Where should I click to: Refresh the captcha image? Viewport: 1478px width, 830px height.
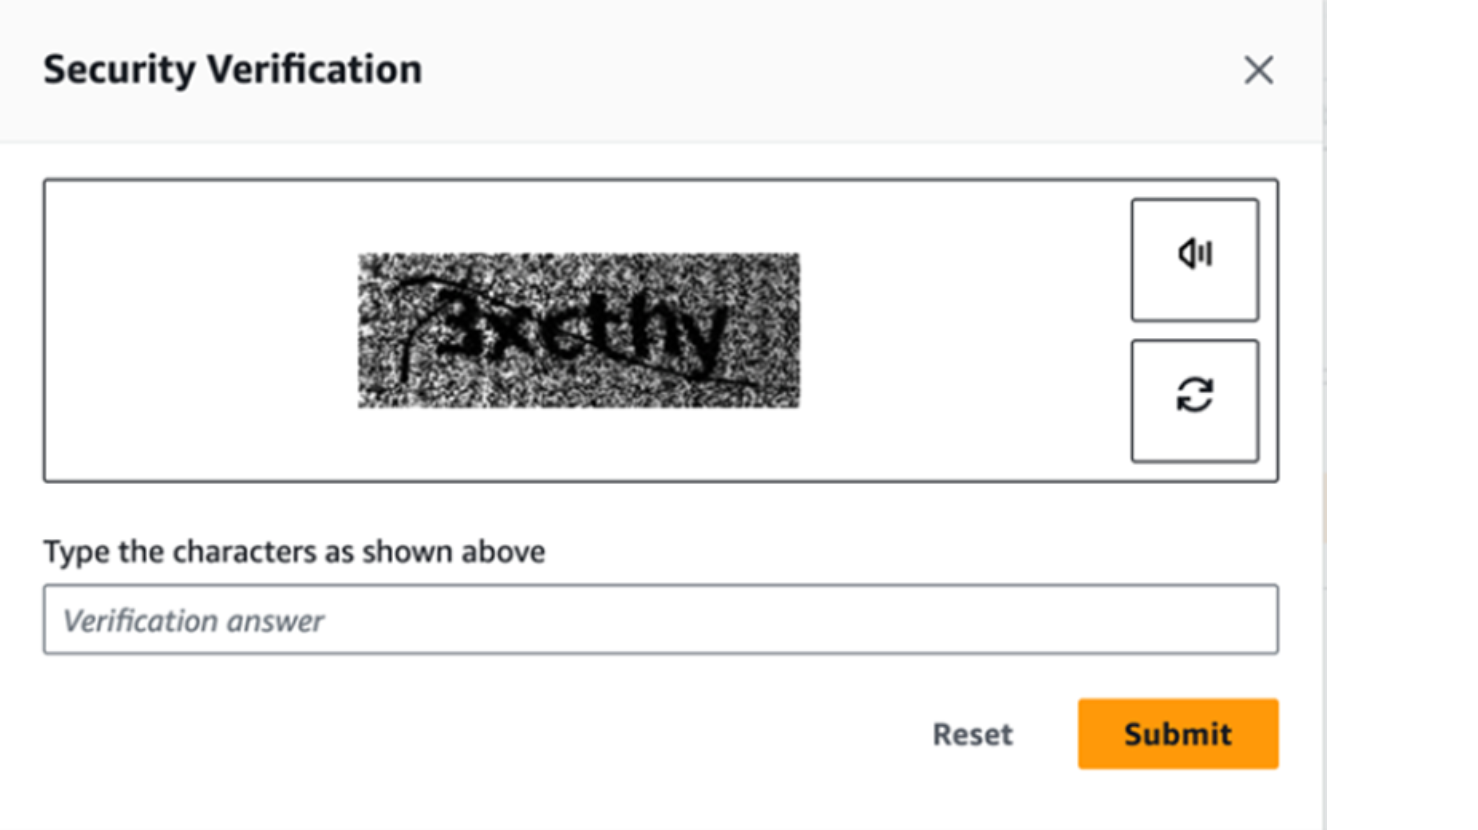click(x=1194, y=400)
